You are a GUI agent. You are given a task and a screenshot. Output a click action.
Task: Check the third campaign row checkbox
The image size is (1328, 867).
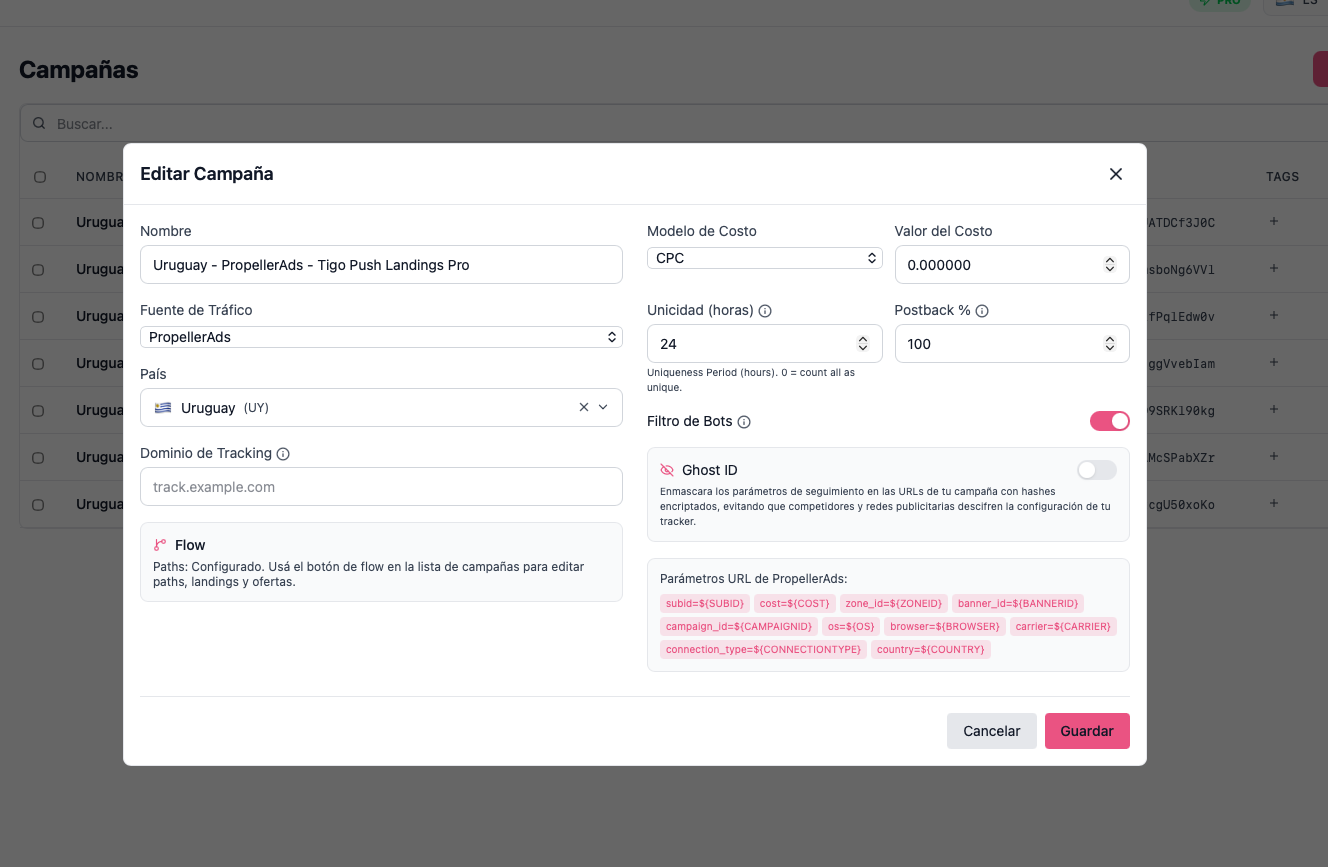click(x=38, y=317)
